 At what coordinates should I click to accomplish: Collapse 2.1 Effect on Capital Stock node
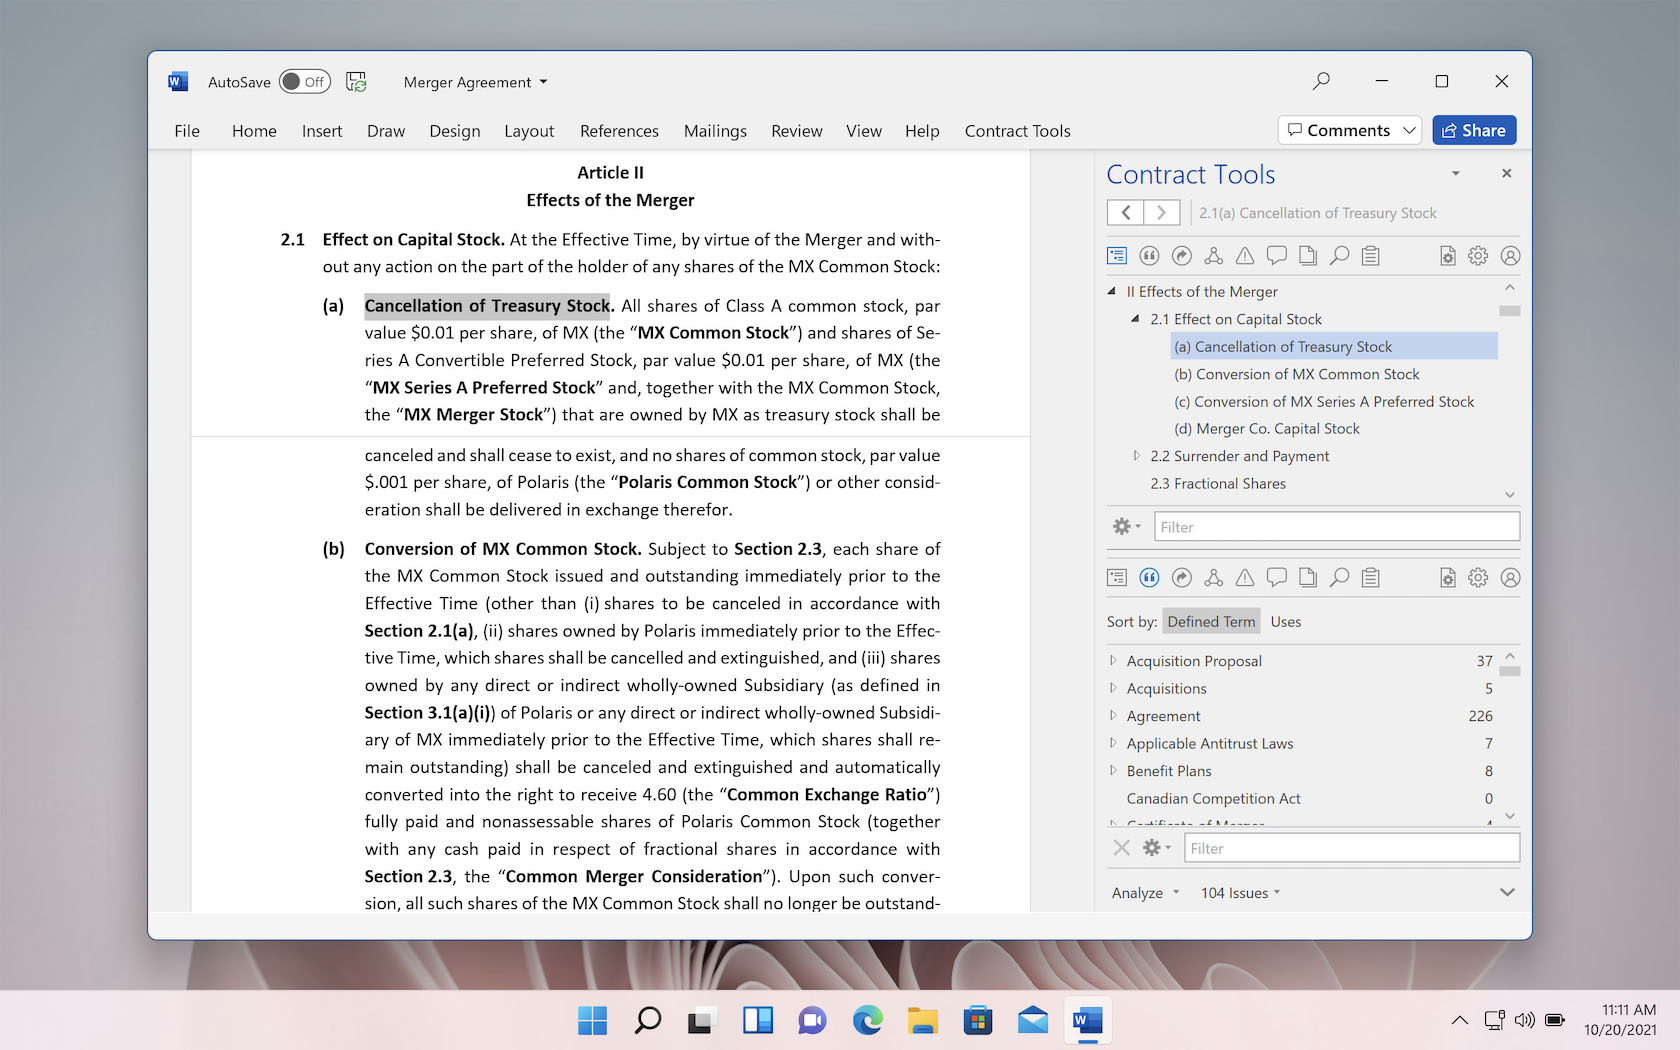1135,319
